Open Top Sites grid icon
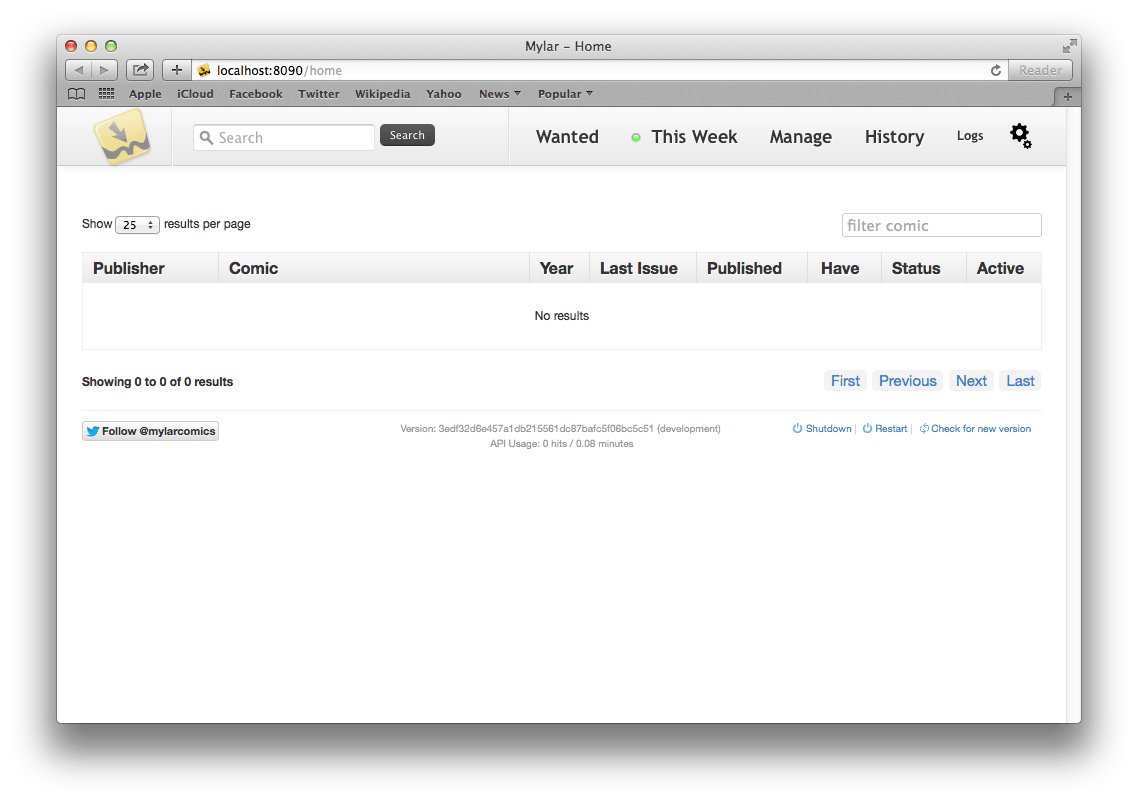The height and width of the screenshot is (802, 1138). click(106, 94)
